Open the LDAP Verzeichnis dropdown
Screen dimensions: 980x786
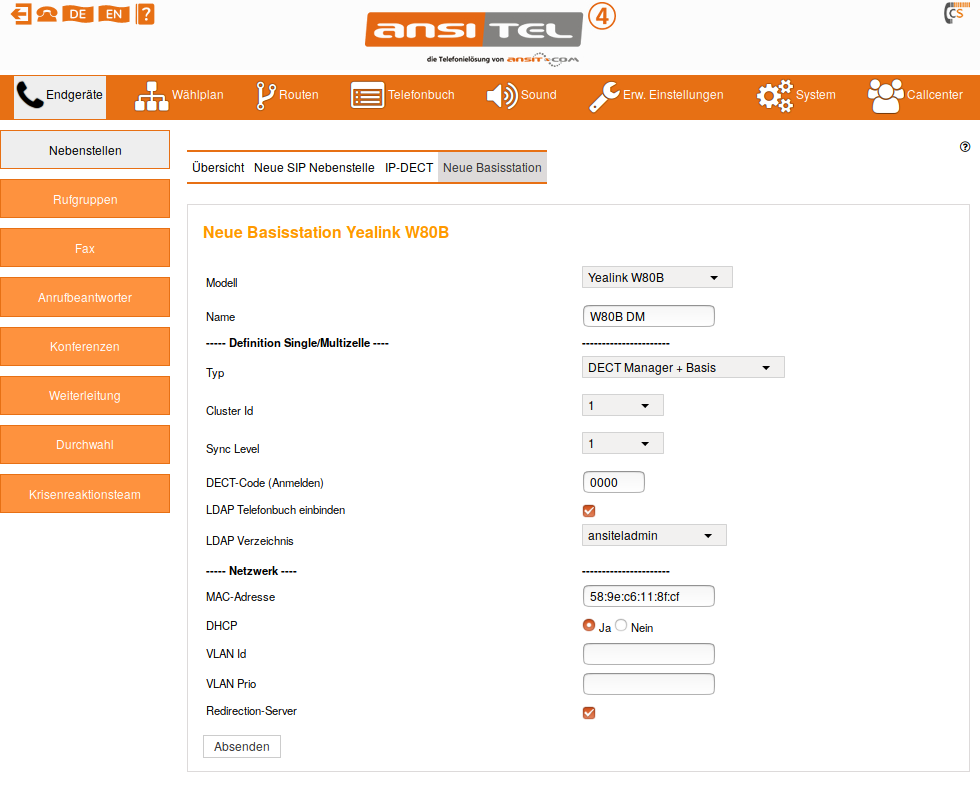pyautogui.click(x=654, y=535)
